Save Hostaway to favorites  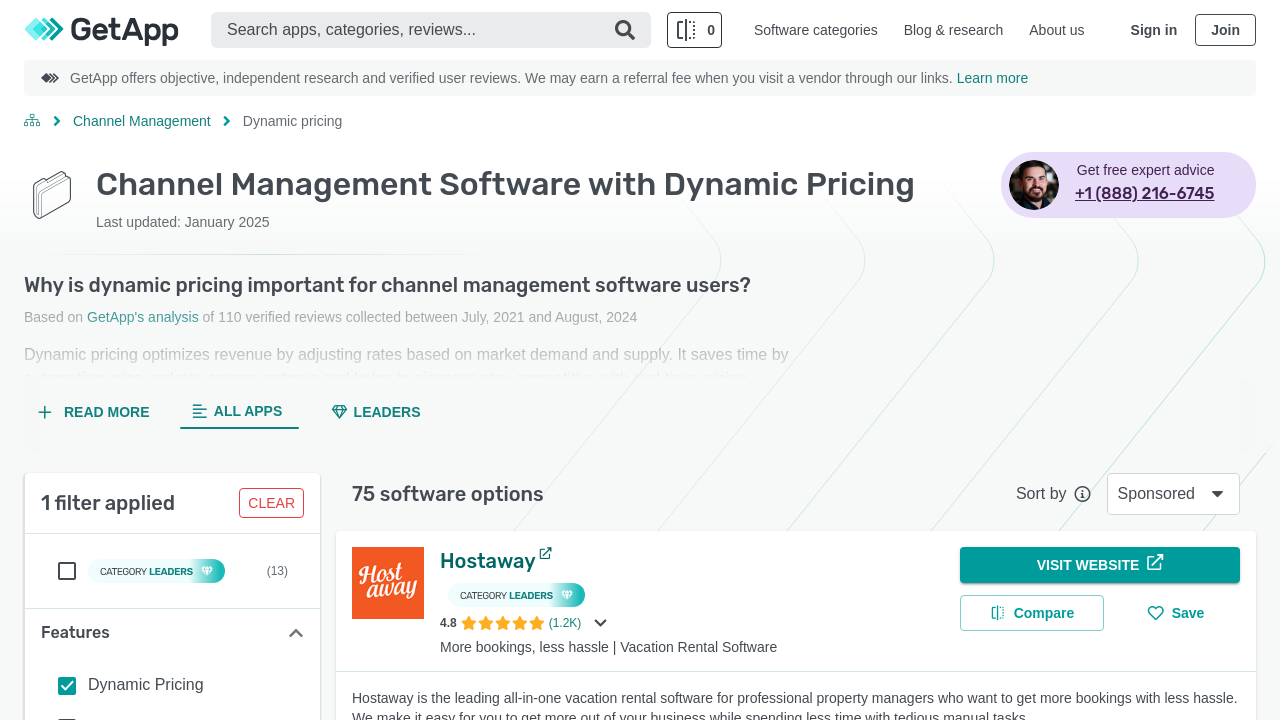click(1176, 613)
